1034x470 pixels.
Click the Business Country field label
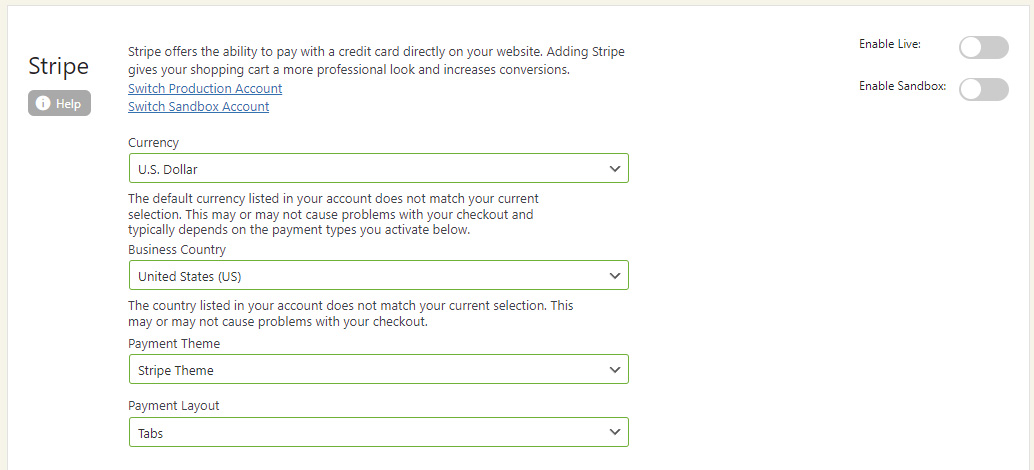(x=177, y=250)
